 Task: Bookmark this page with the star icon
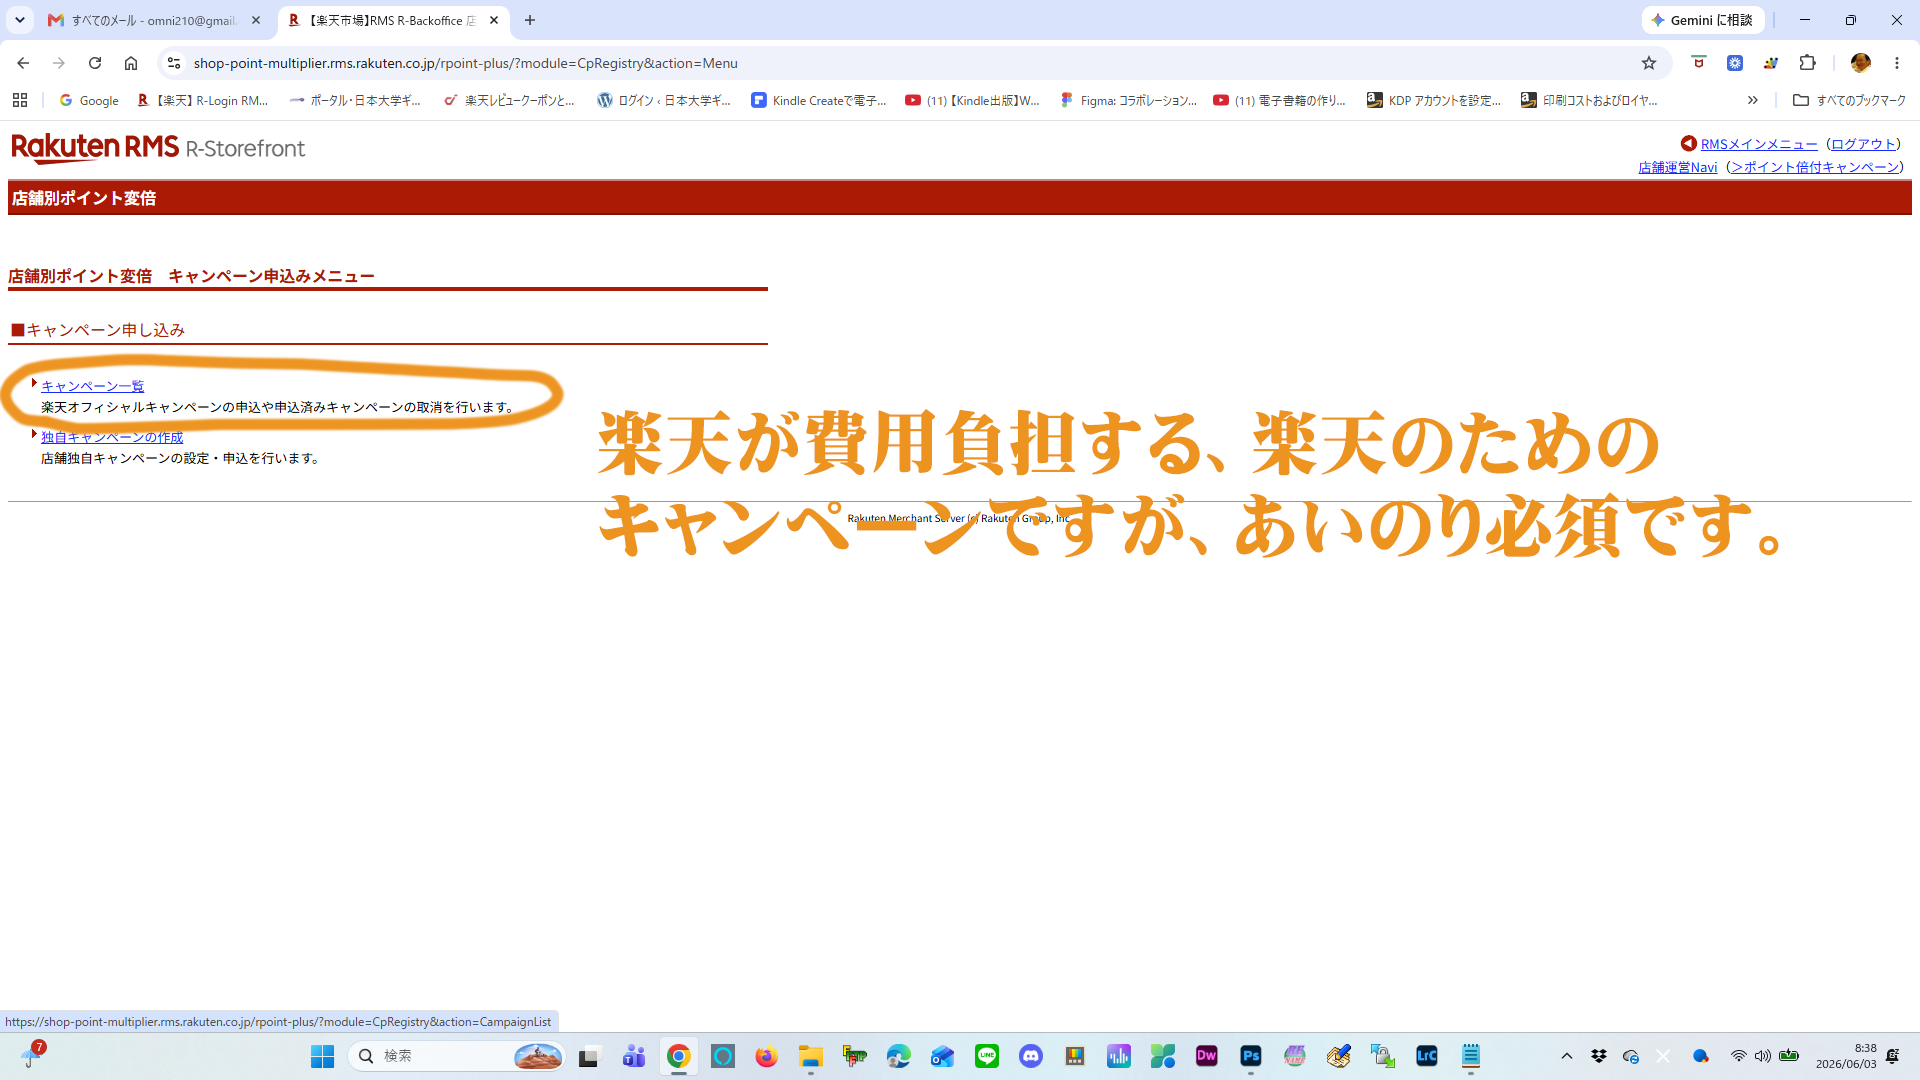[x=1649, y=63]
